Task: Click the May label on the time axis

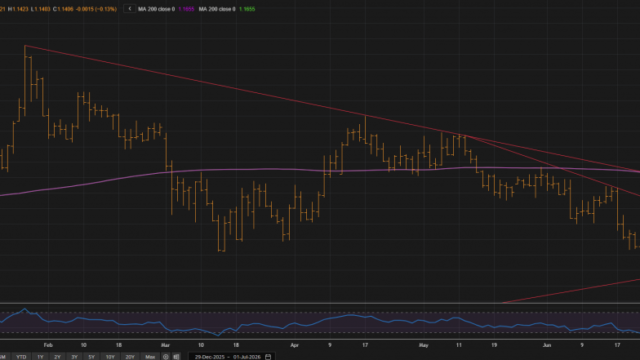Action: click(x=424, y=345)
